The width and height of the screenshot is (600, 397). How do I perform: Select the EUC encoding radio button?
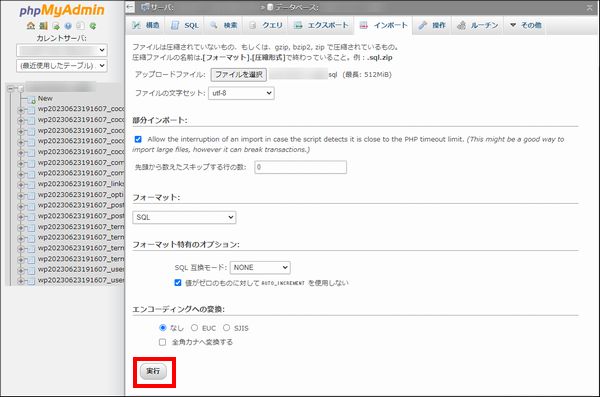point(194,328)
